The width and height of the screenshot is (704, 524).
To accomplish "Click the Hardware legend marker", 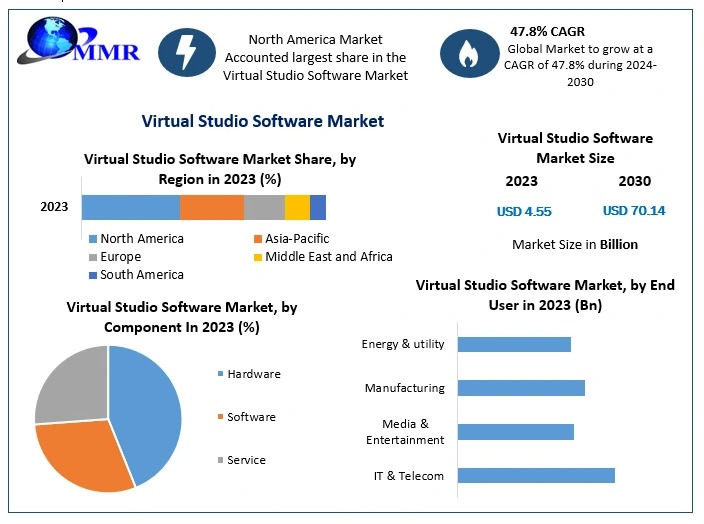I will [220, 374].
